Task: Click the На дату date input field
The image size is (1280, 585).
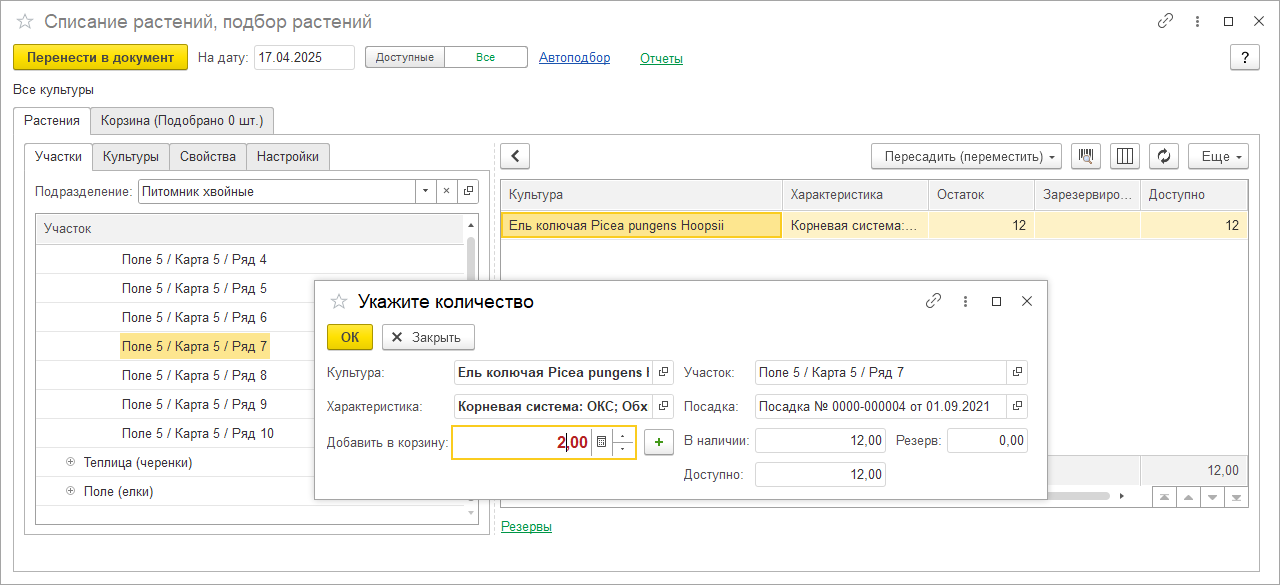Action: [x=304, y=58]
